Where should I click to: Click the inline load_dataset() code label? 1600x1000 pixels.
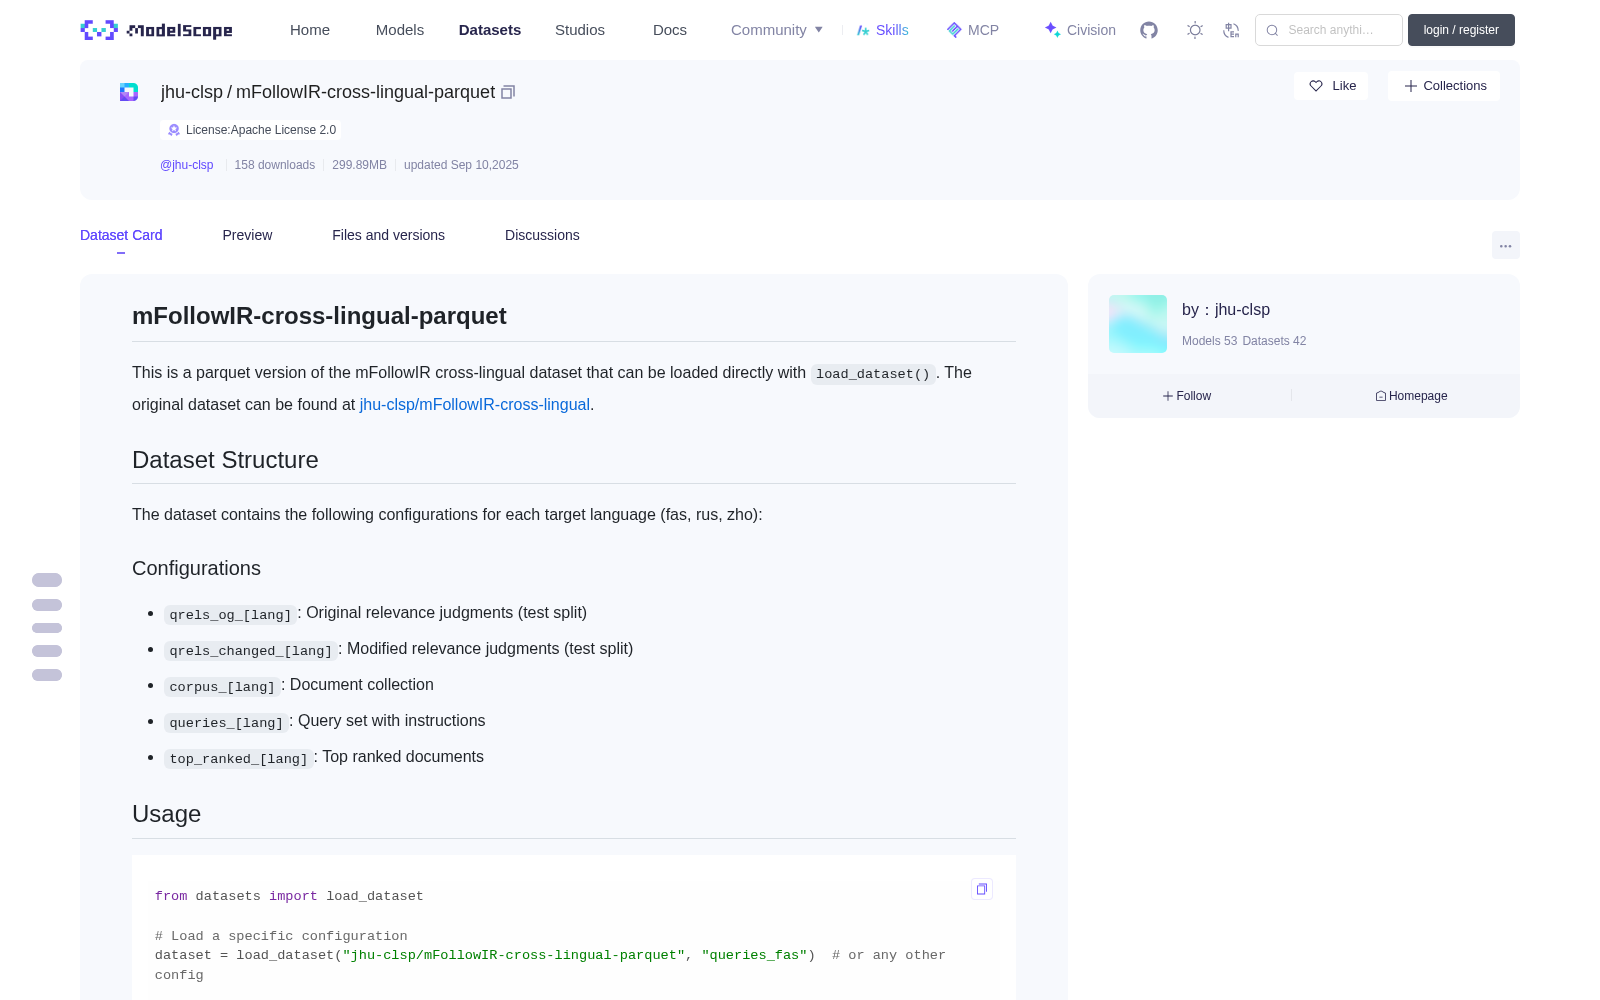pyautogui.click(x=873, y=374)
